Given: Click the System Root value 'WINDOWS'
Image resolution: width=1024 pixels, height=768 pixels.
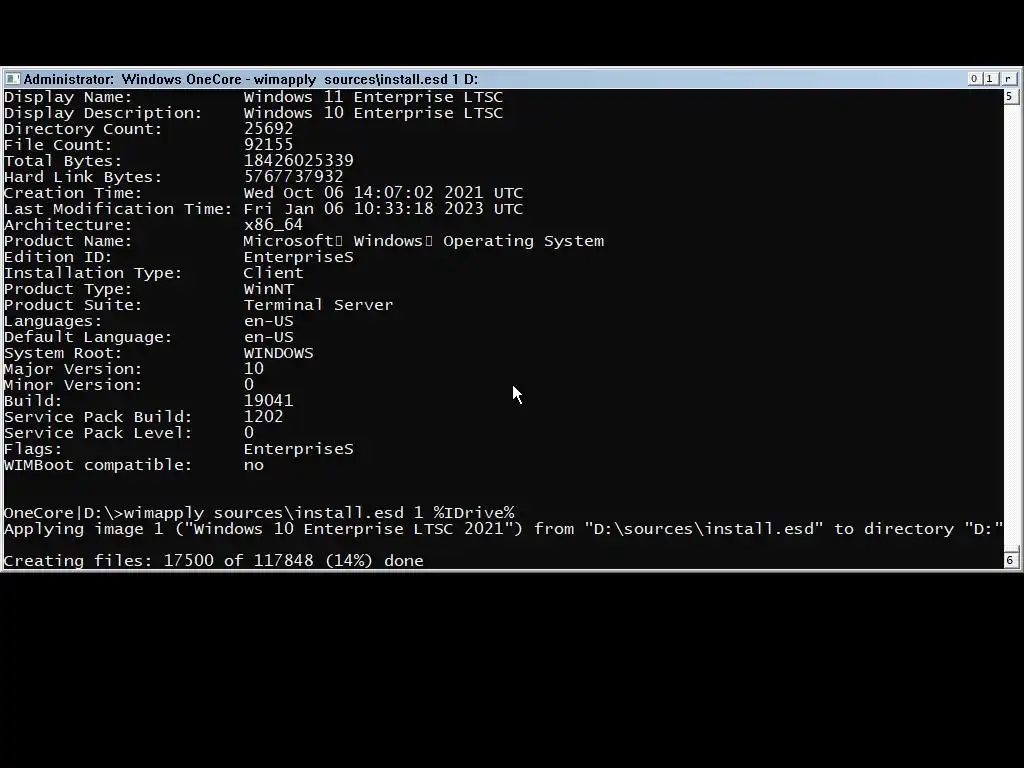Looking at the screenshot, I should pos(278,353).
